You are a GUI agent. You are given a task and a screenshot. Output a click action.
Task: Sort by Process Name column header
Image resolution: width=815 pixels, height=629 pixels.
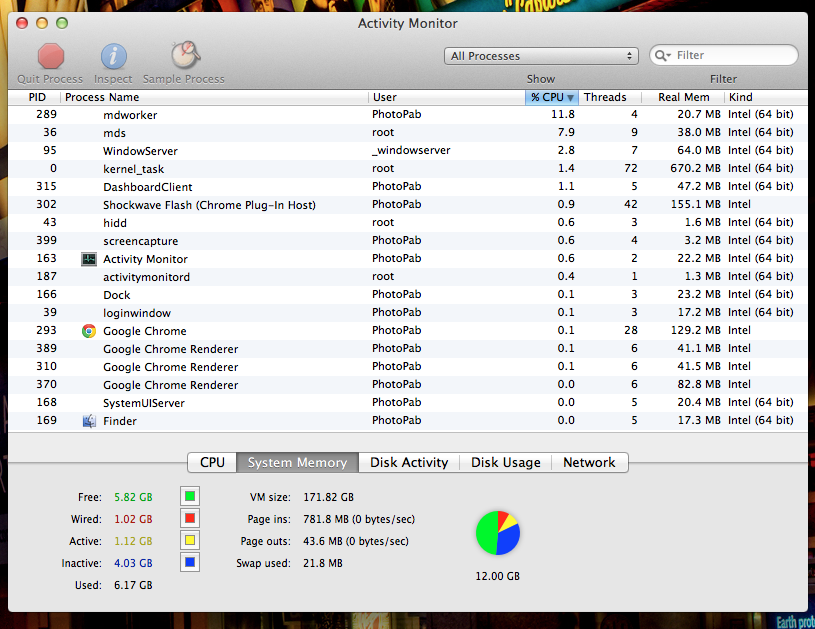(214, 97)
